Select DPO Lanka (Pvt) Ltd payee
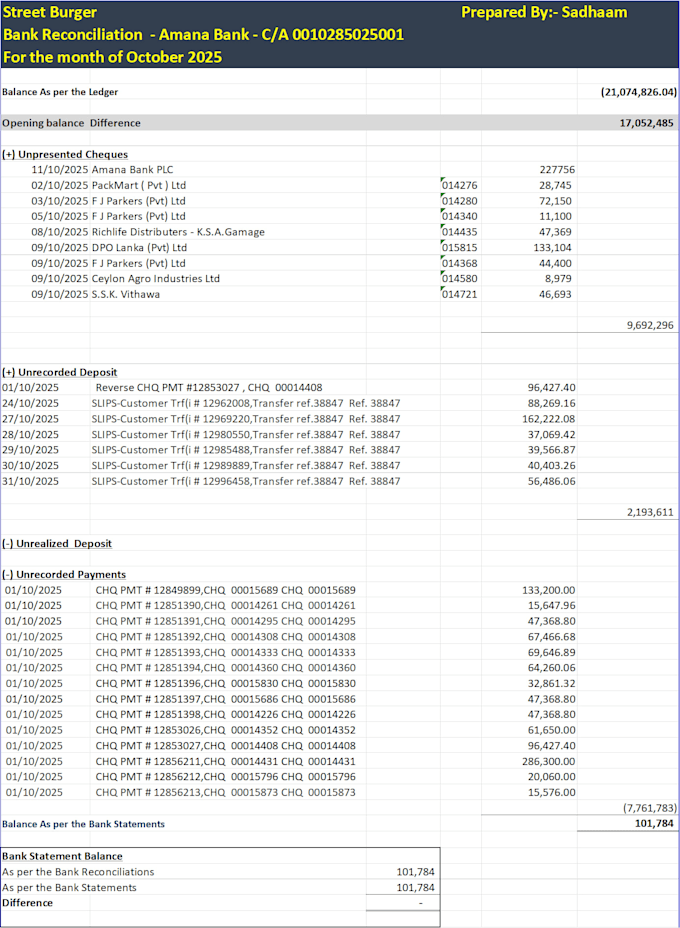The image size is (680, 928). click(139, 247)
